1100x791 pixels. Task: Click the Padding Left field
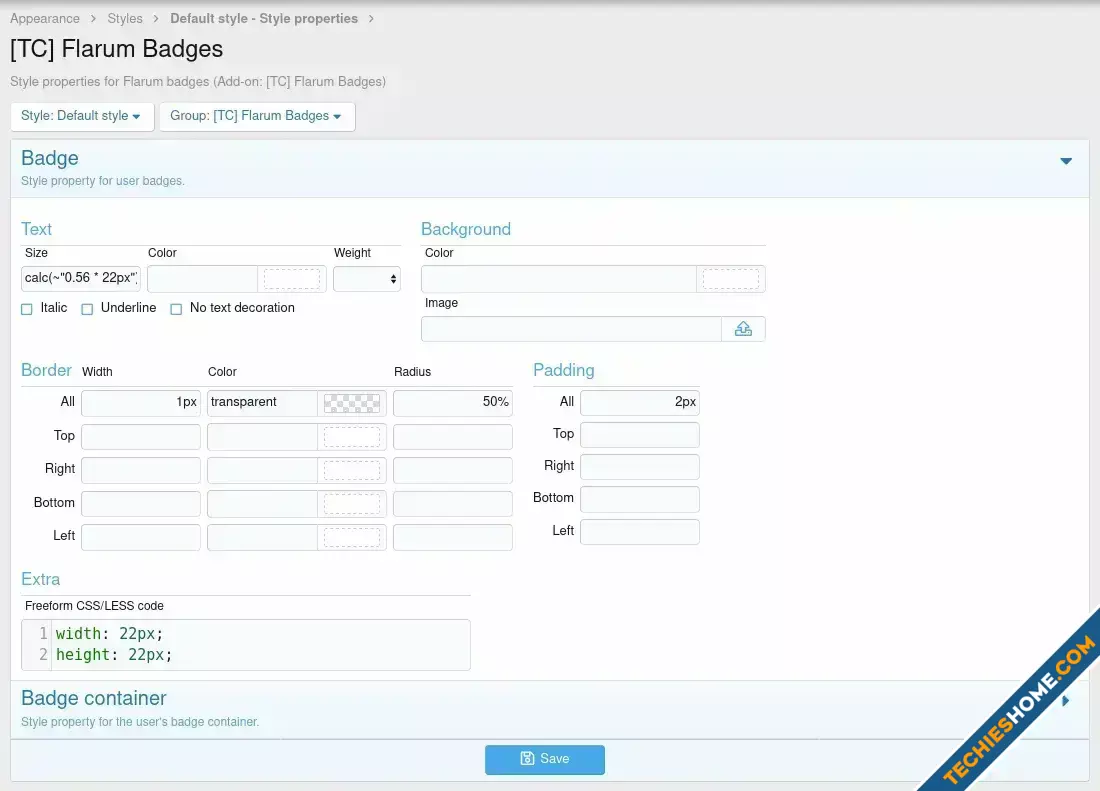pos(640,532)
